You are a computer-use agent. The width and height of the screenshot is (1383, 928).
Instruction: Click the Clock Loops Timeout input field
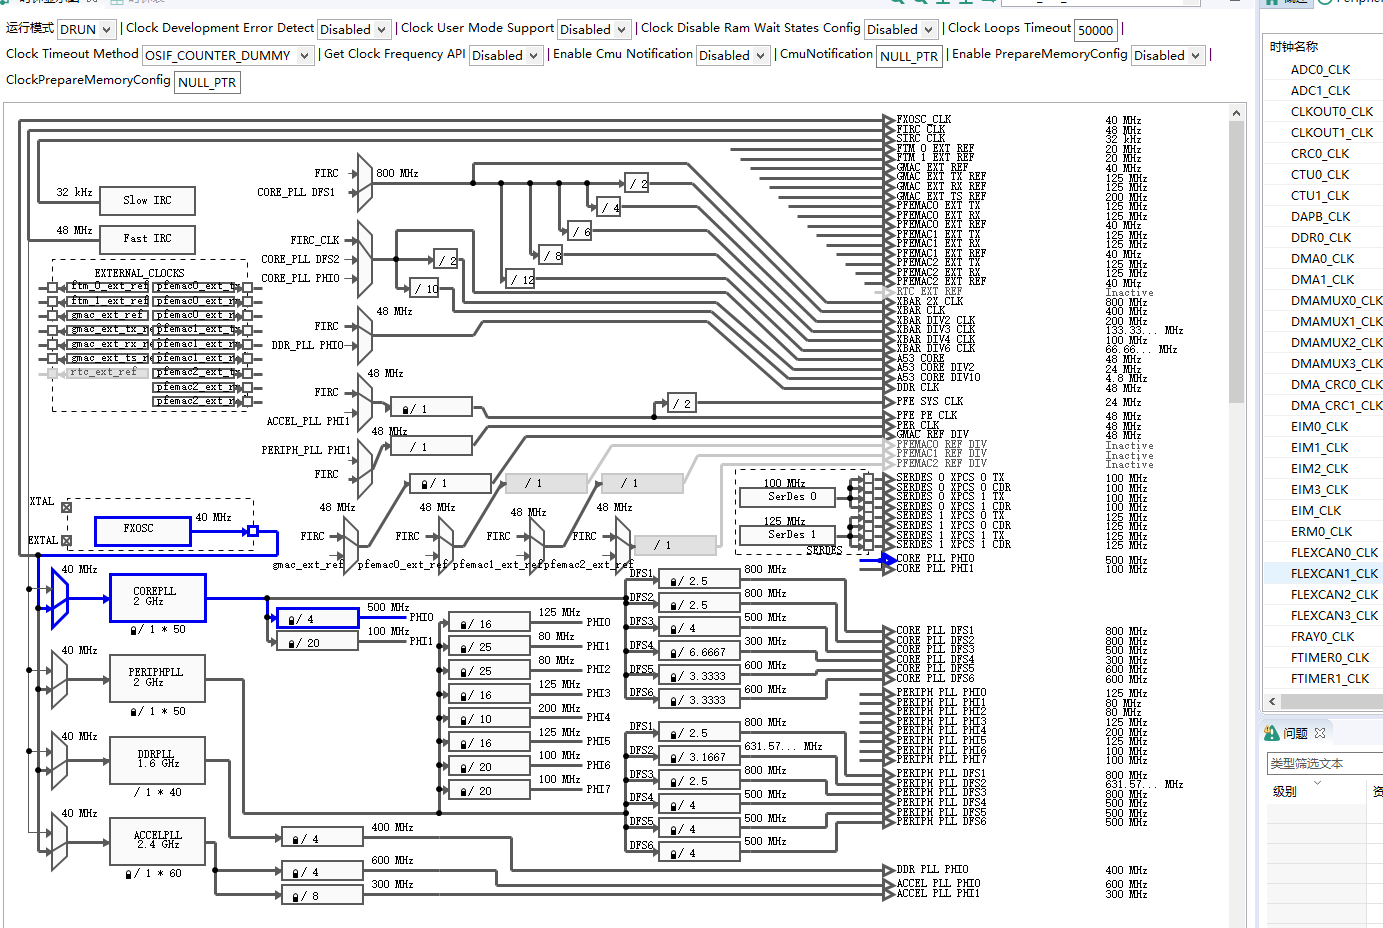point(1096,30)
